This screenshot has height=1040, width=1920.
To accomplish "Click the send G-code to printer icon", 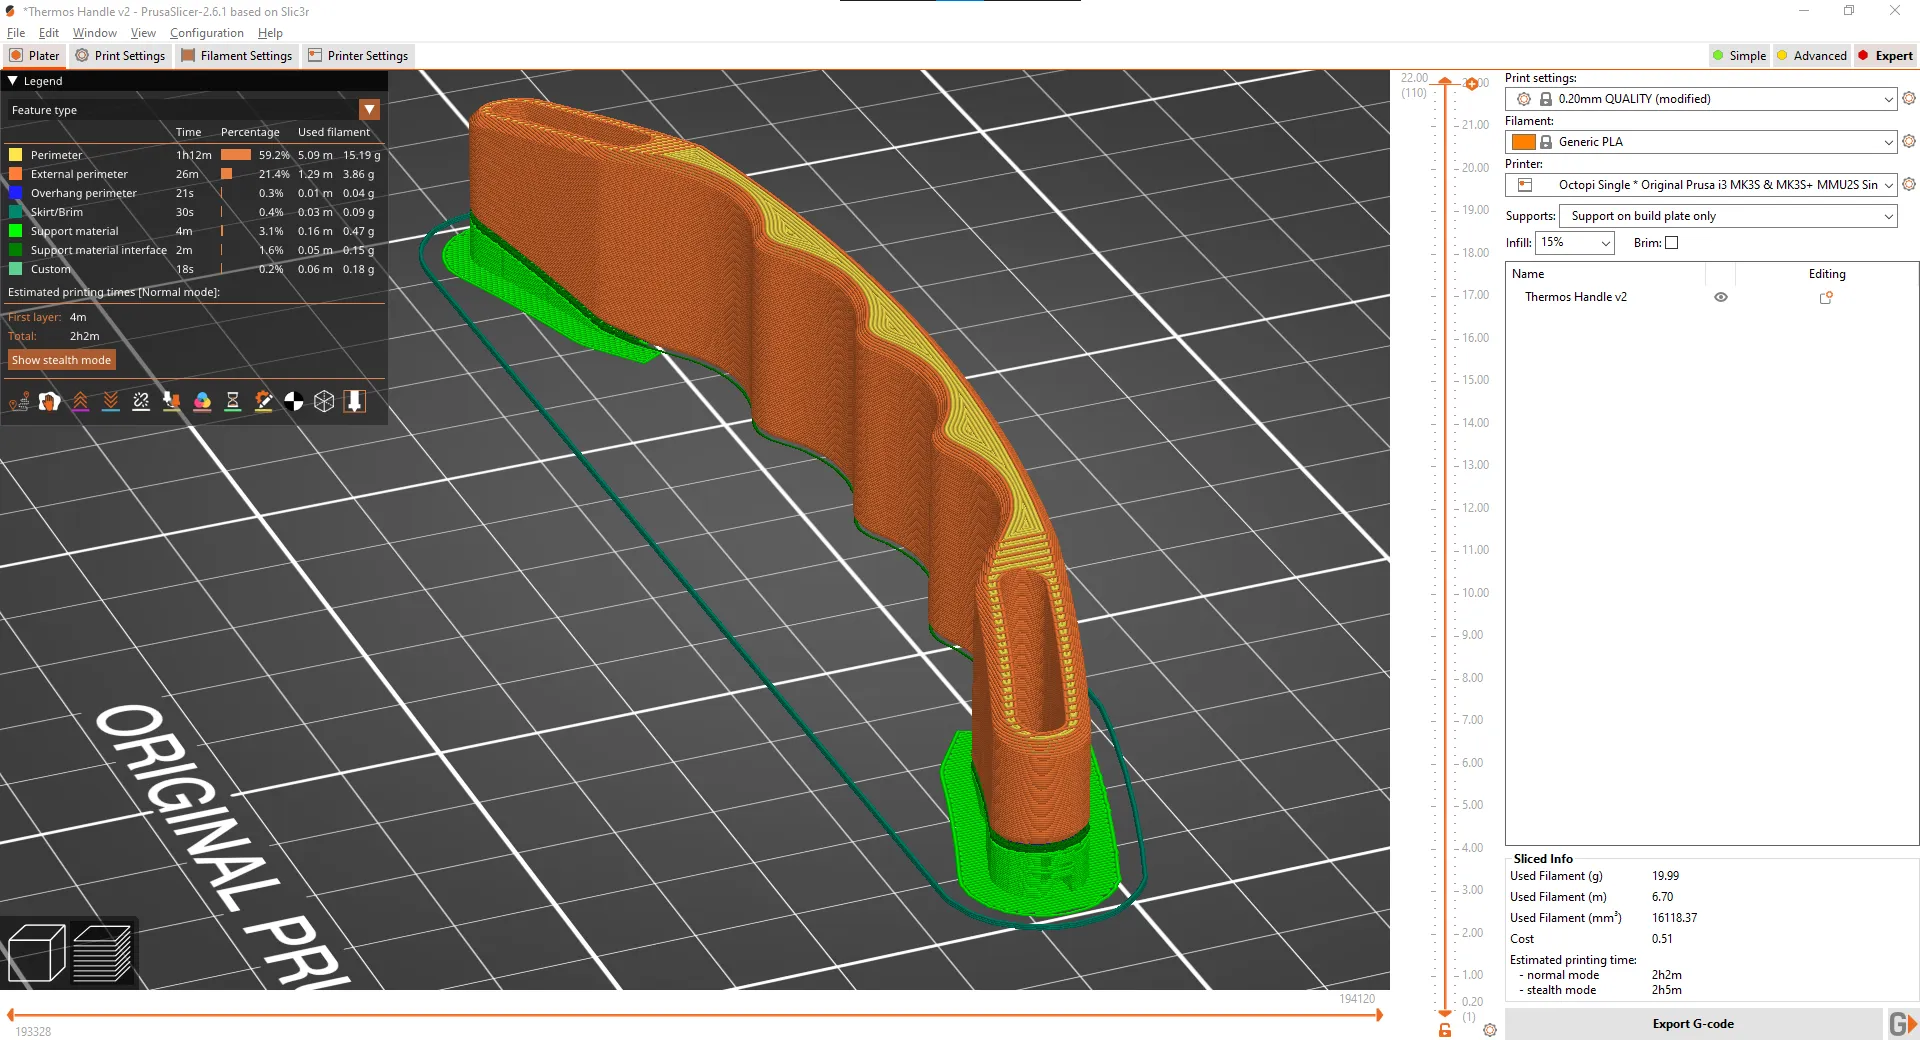I will click(x=1901, y=1024).
